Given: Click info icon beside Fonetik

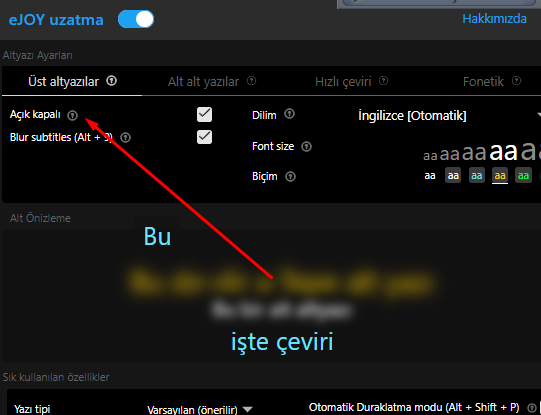Looking at the screenshot, I should click(516, 81).
